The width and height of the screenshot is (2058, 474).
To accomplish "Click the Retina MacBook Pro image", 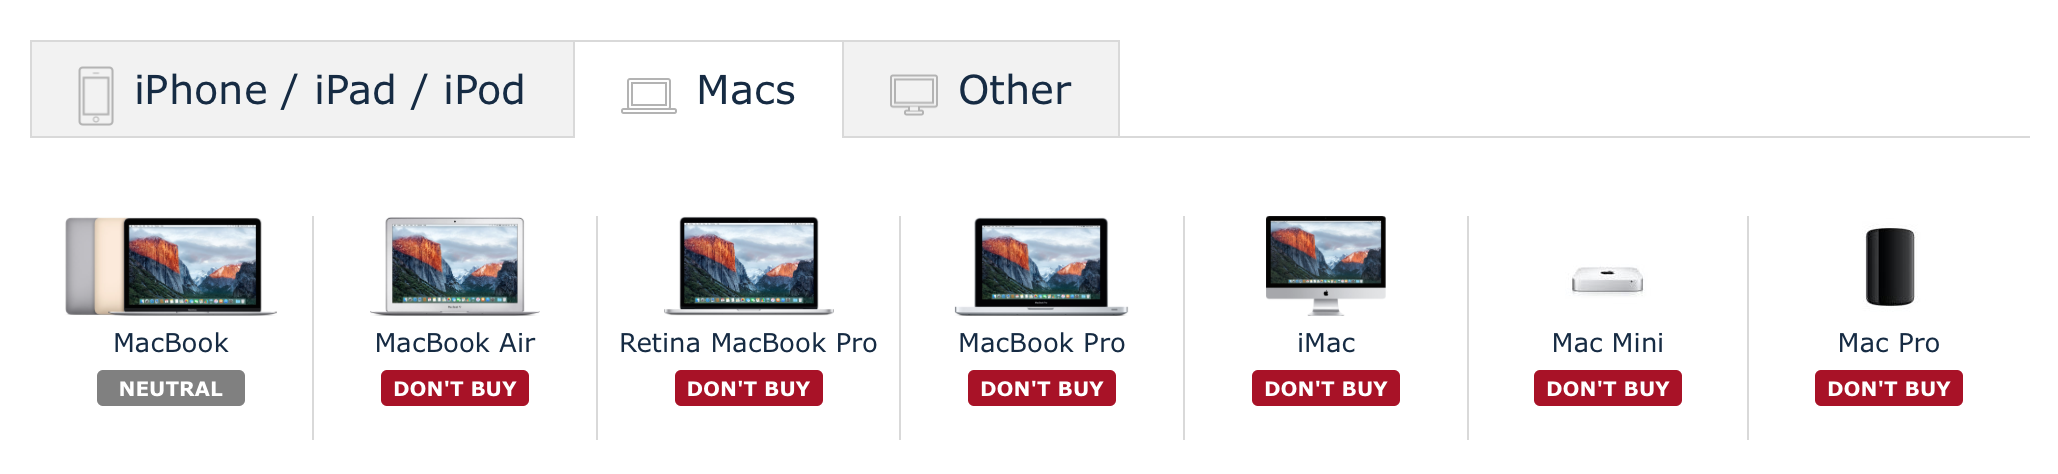I will (x=748, y=266).
